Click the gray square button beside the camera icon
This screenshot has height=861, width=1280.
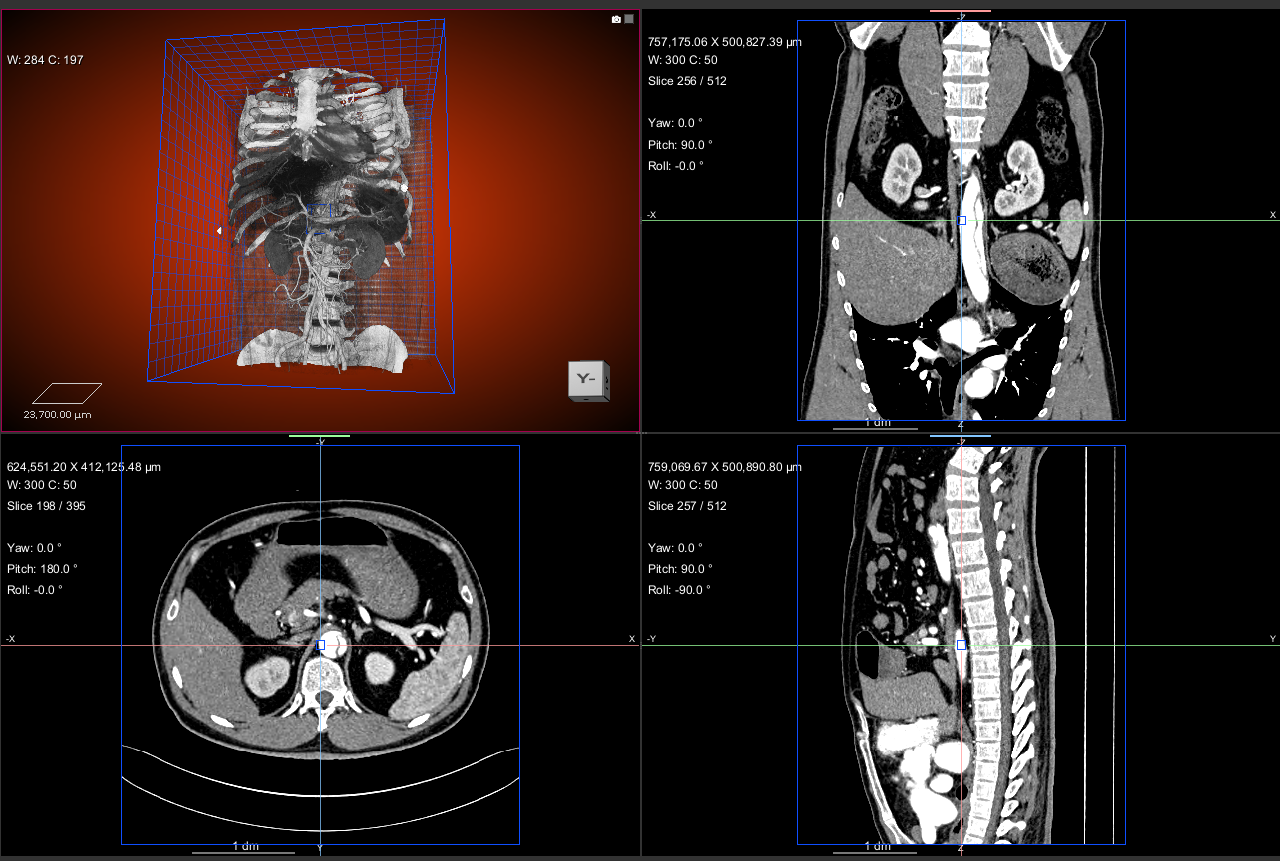pyautogui.click(x=629, y=19)
